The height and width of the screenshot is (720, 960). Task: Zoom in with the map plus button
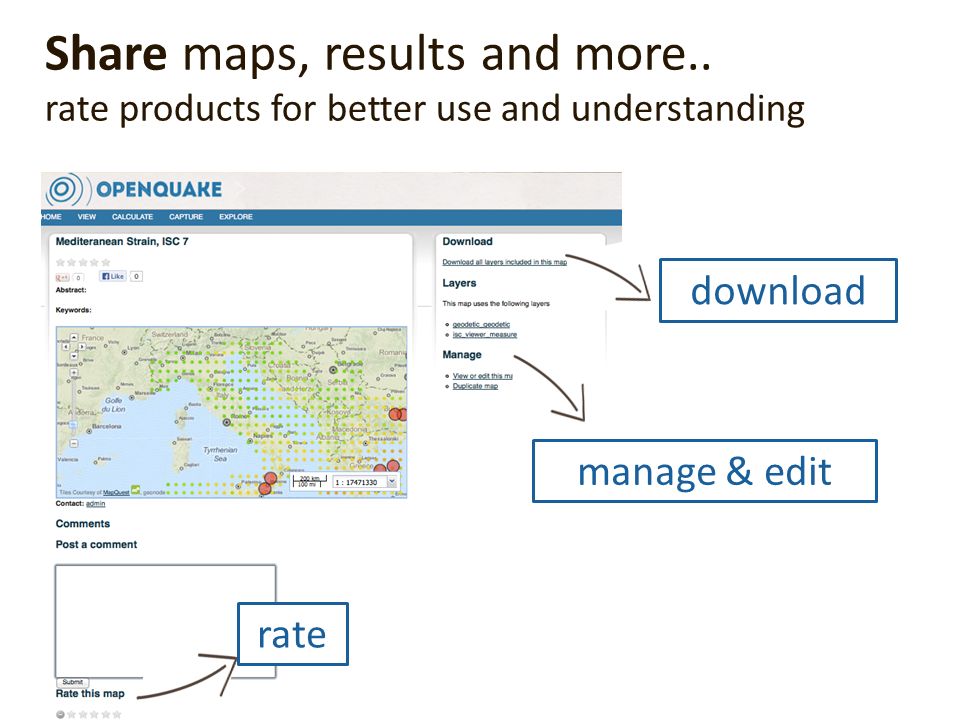pyautogui.click(x=74, y=372)
